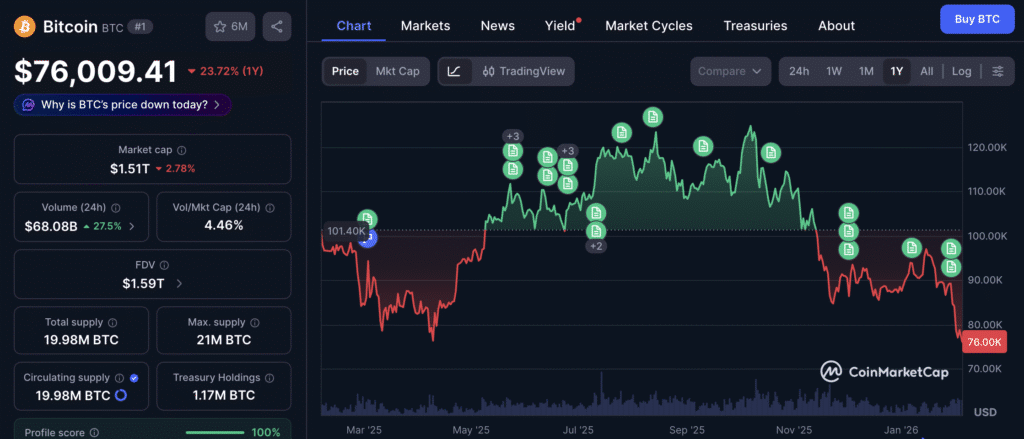This screenshot has height=439, width=1024.
Task: Open the share icon button
Action: 277,26
